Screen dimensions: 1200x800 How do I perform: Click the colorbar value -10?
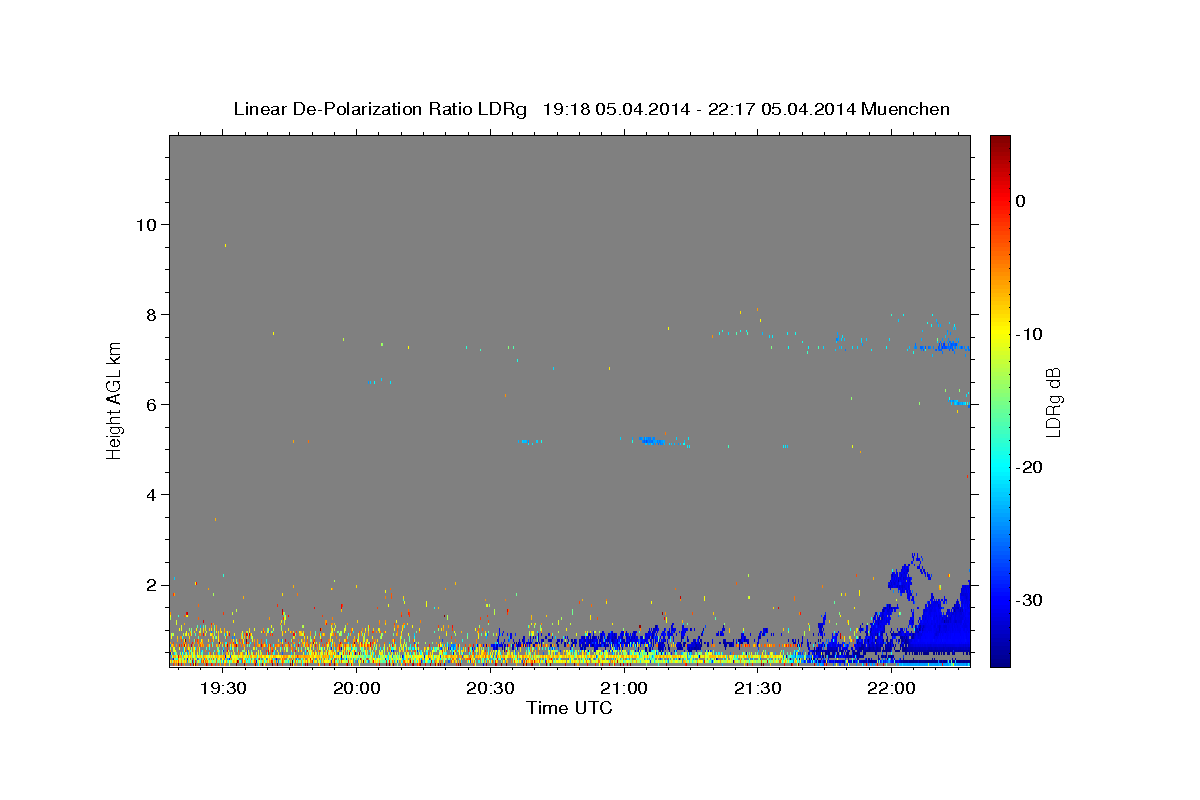[x=1030, y=334]
